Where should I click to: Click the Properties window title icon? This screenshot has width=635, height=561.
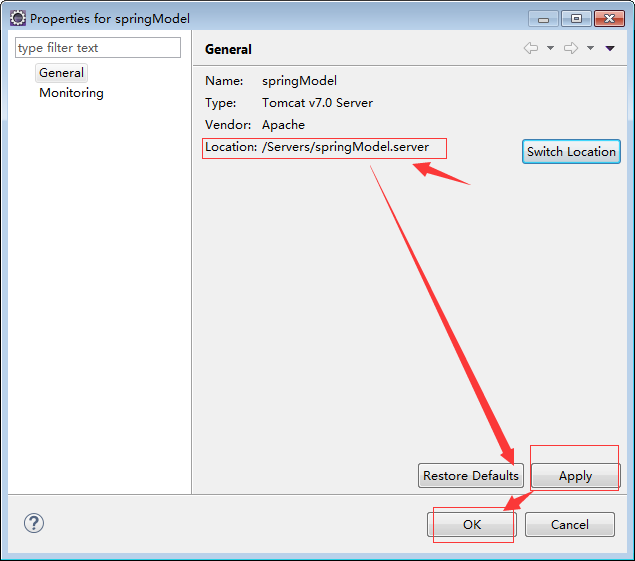pyautogui.click(x=18, y=18)
